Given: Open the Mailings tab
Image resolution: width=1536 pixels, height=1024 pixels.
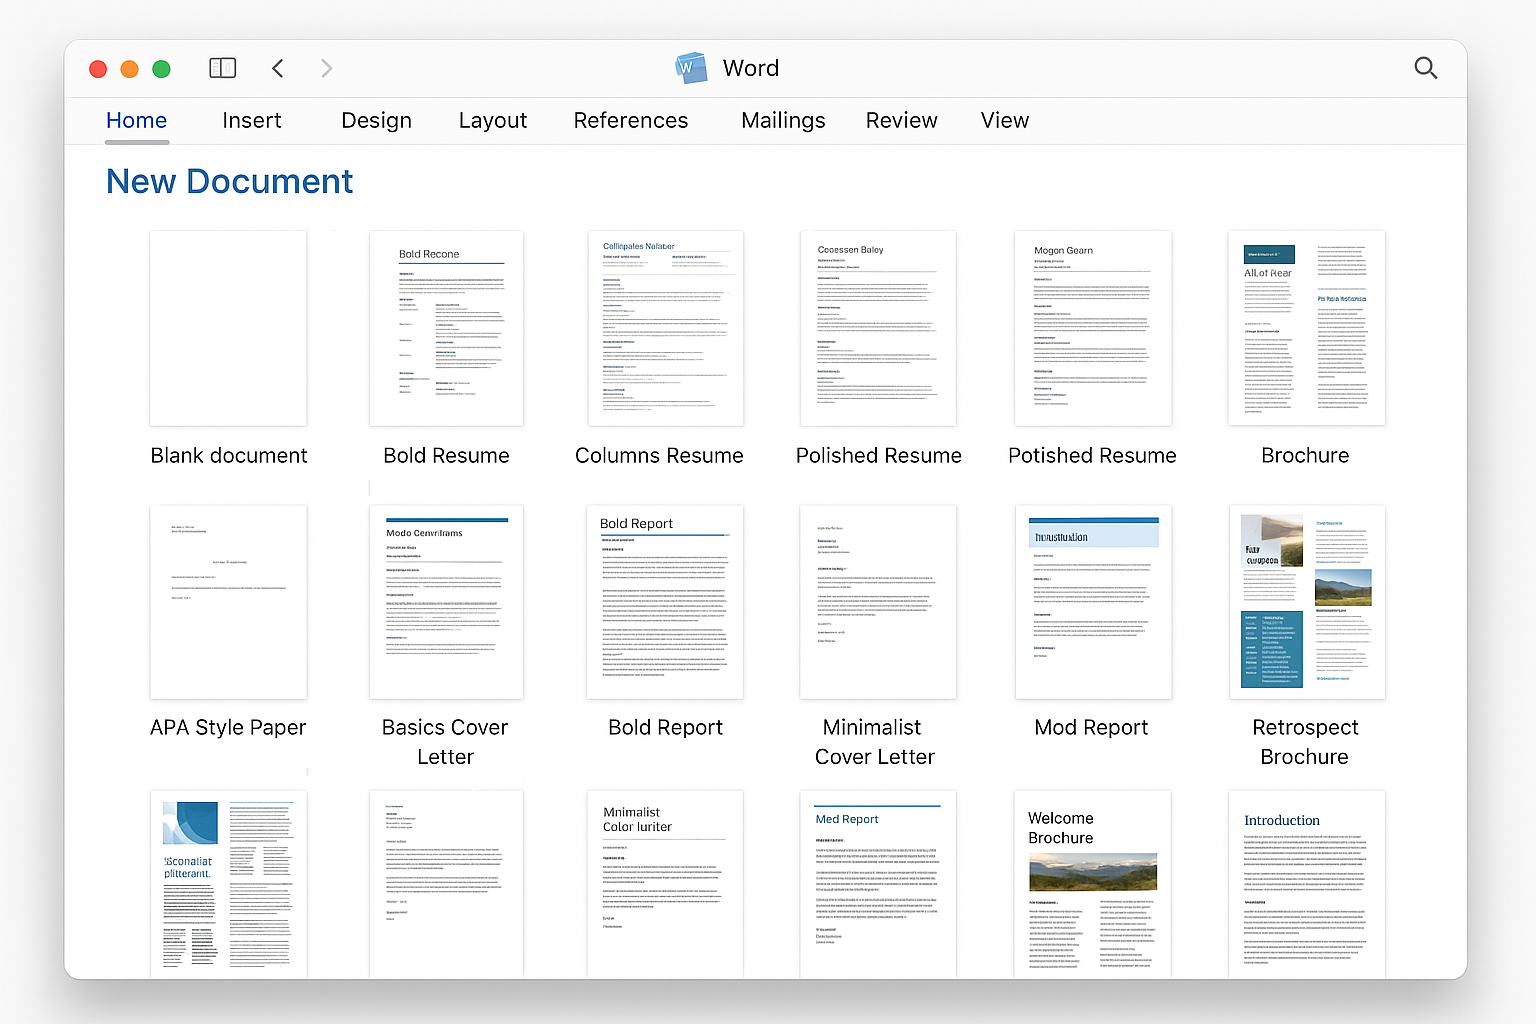Looking at the screenshot, I should [783, 120].
